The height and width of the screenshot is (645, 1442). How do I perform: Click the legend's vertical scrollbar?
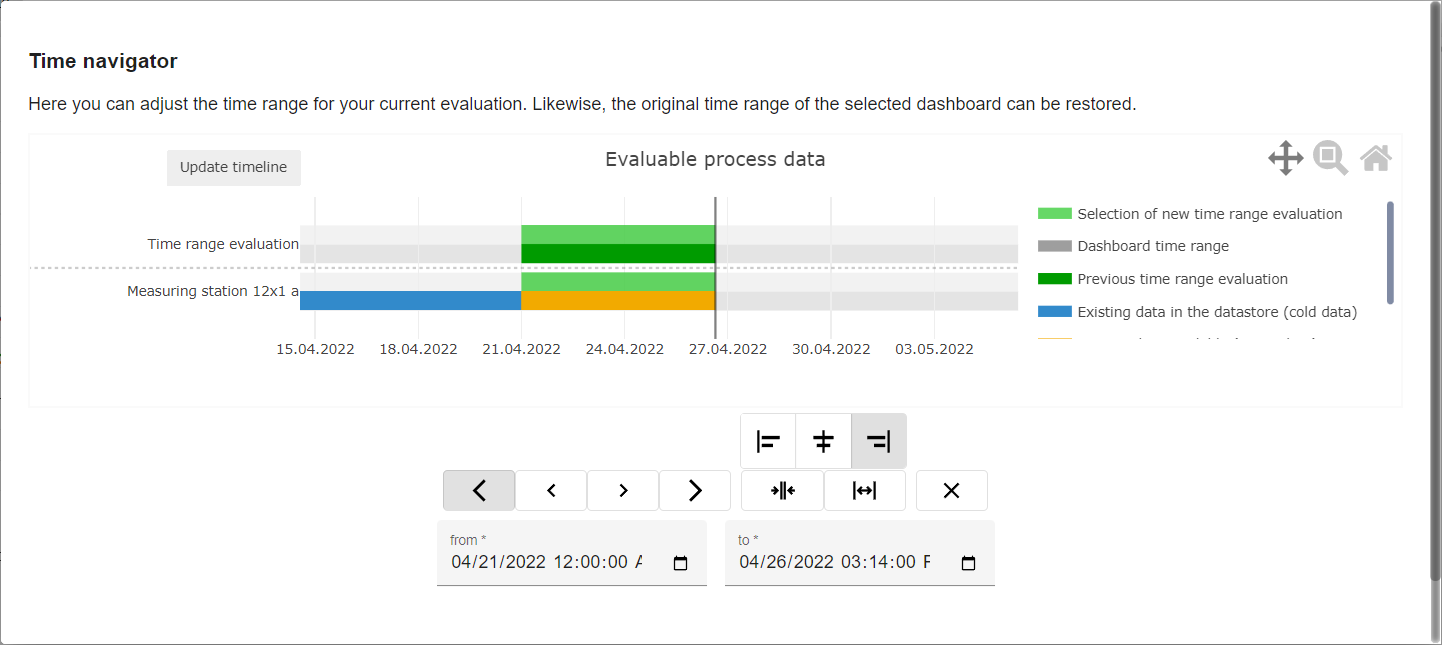point(1390,252)
